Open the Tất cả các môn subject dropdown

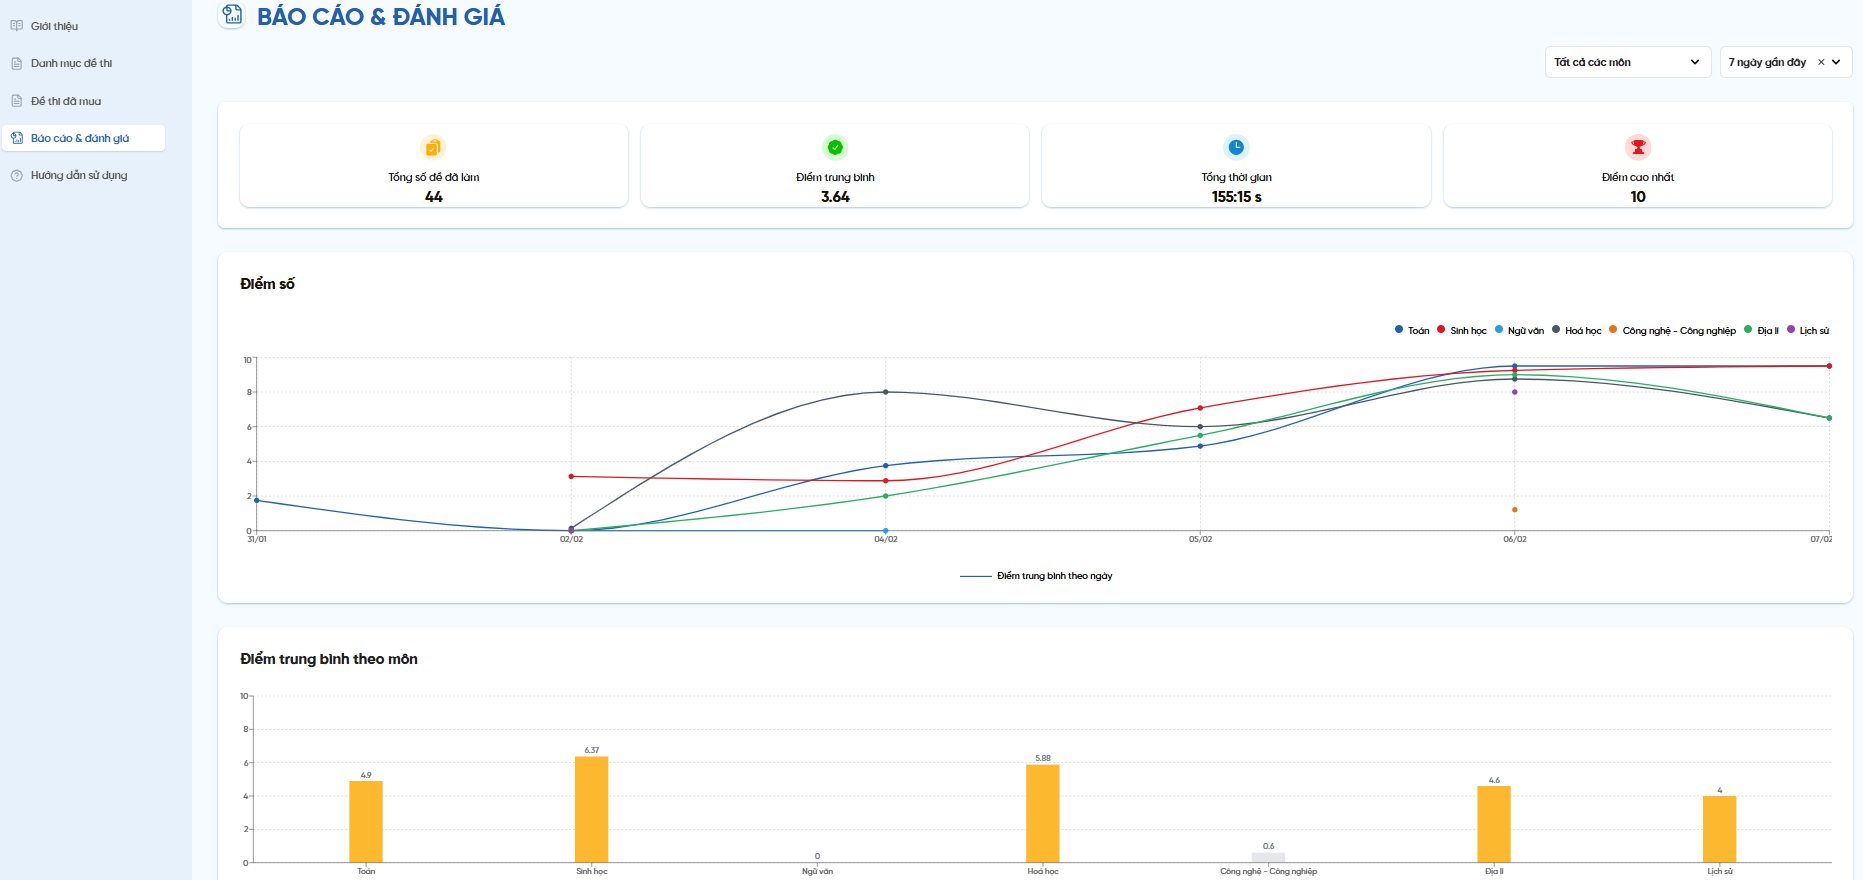click(1627, 62)
